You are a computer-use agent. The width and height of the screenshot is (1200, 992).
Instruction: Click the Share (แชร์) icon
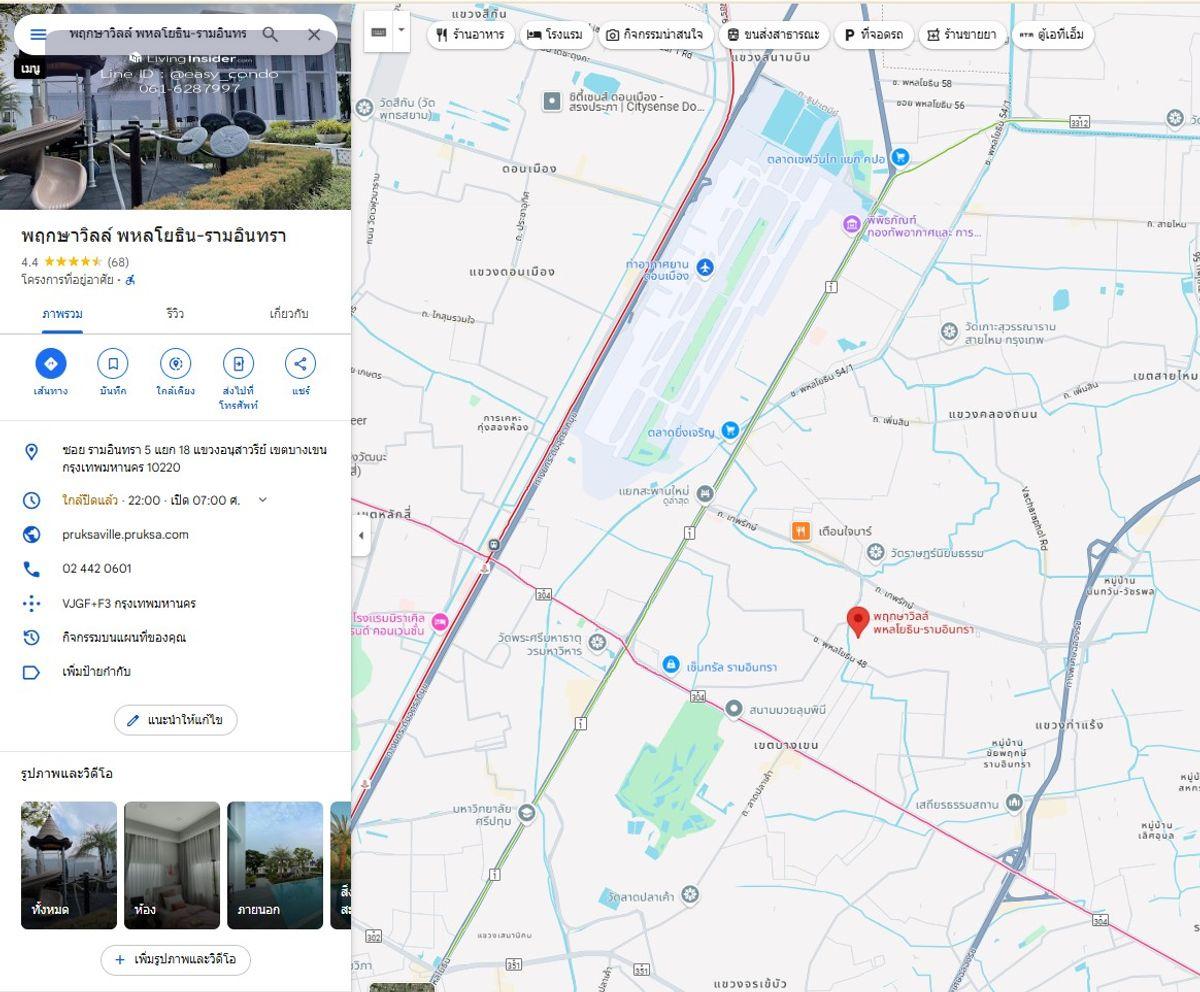tap(300, 364)
